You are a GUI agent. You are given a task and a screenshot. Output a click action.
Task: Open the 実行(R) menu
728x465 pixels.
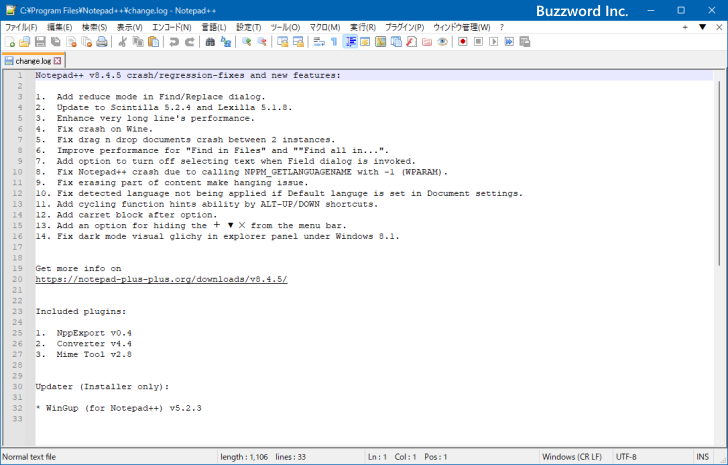(363, 27)
